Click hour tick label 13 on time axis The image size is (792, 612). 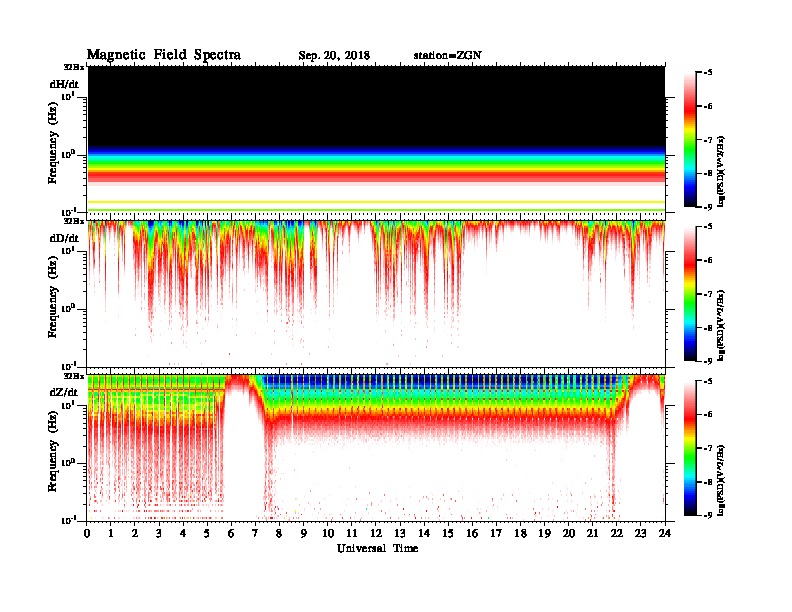pyautogui.click(x=400, y=533)
